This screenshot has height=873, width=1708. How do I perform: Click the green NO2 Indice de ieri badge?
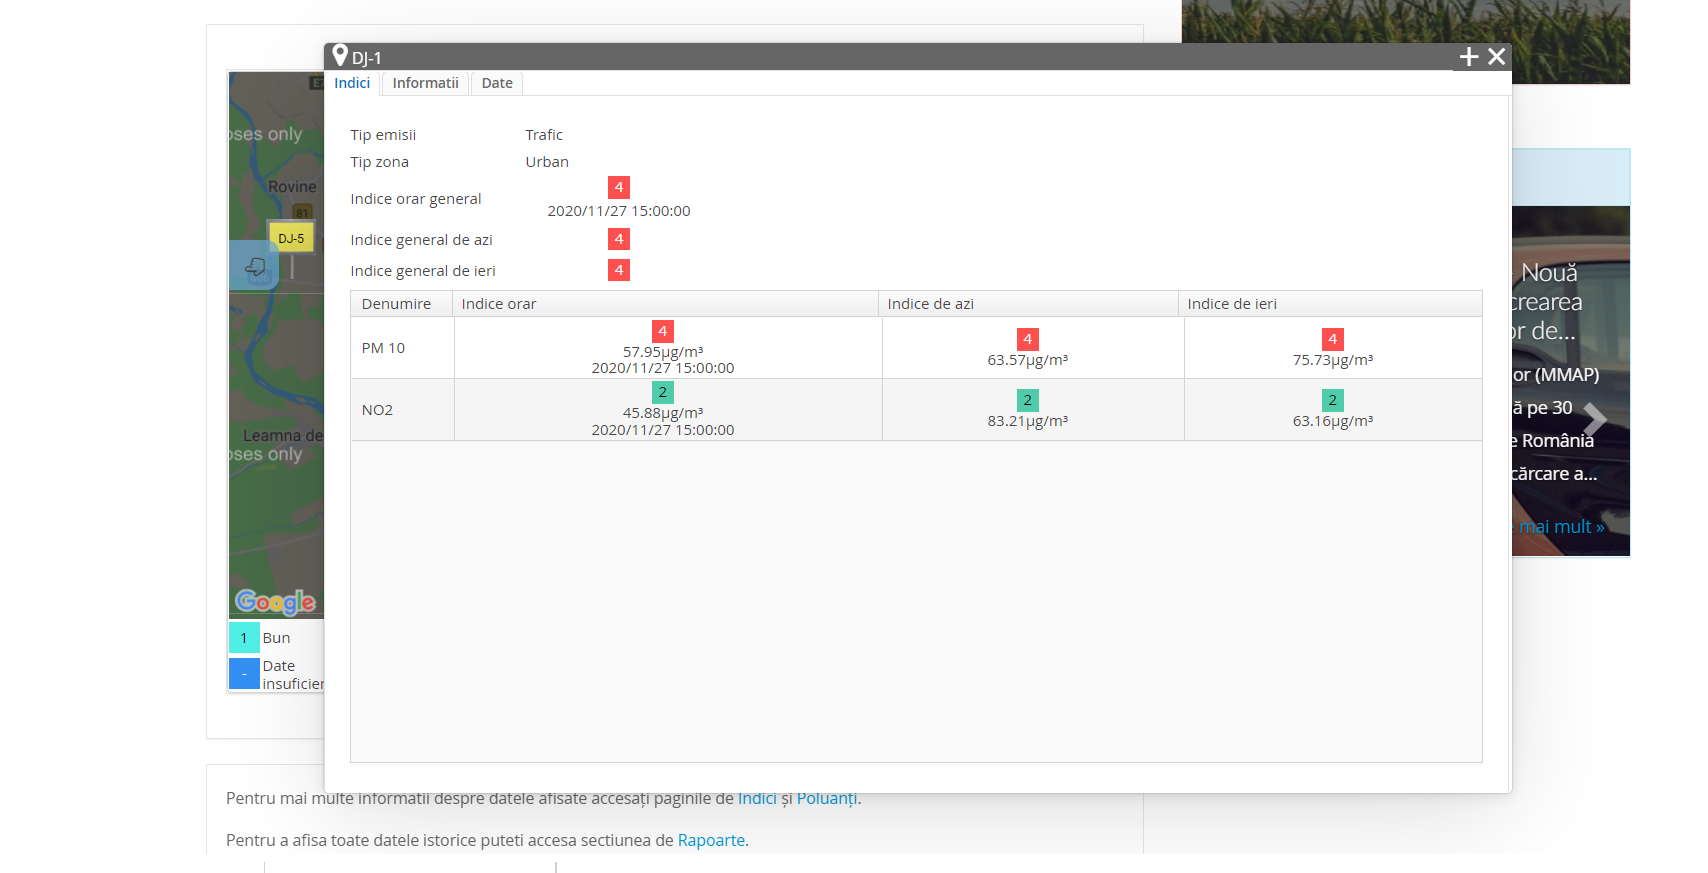pyautogui.click(x=1332, y=400)
